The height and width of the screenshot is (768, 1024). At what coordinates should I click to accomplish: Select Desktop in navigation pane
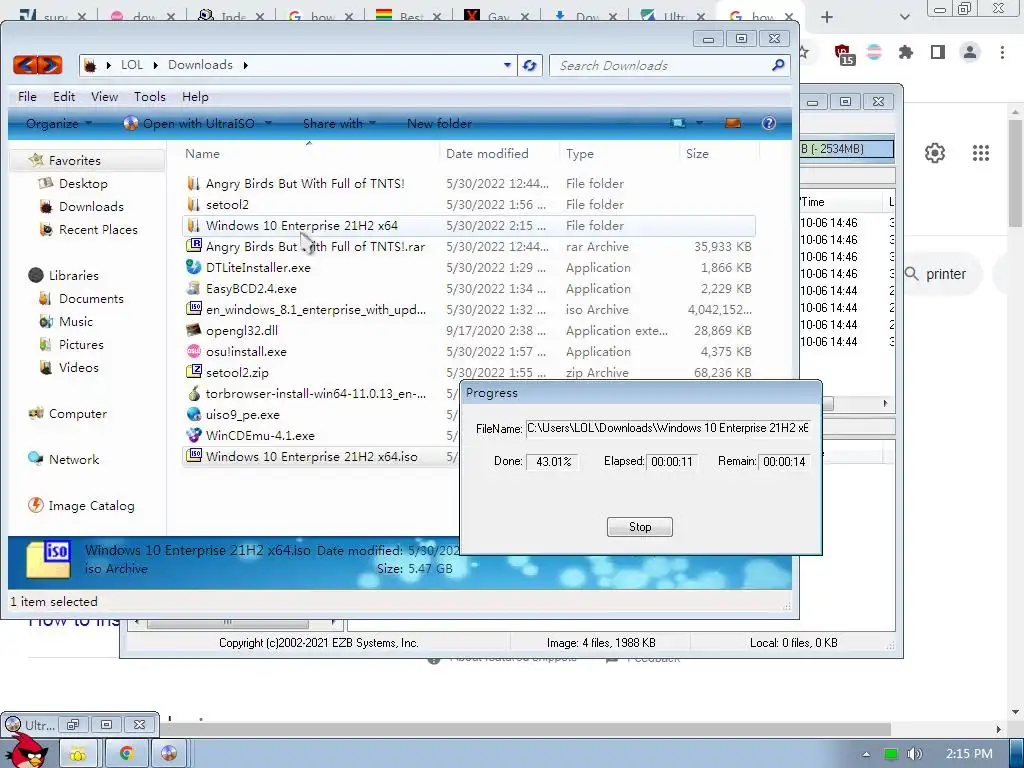coord(83,184)
